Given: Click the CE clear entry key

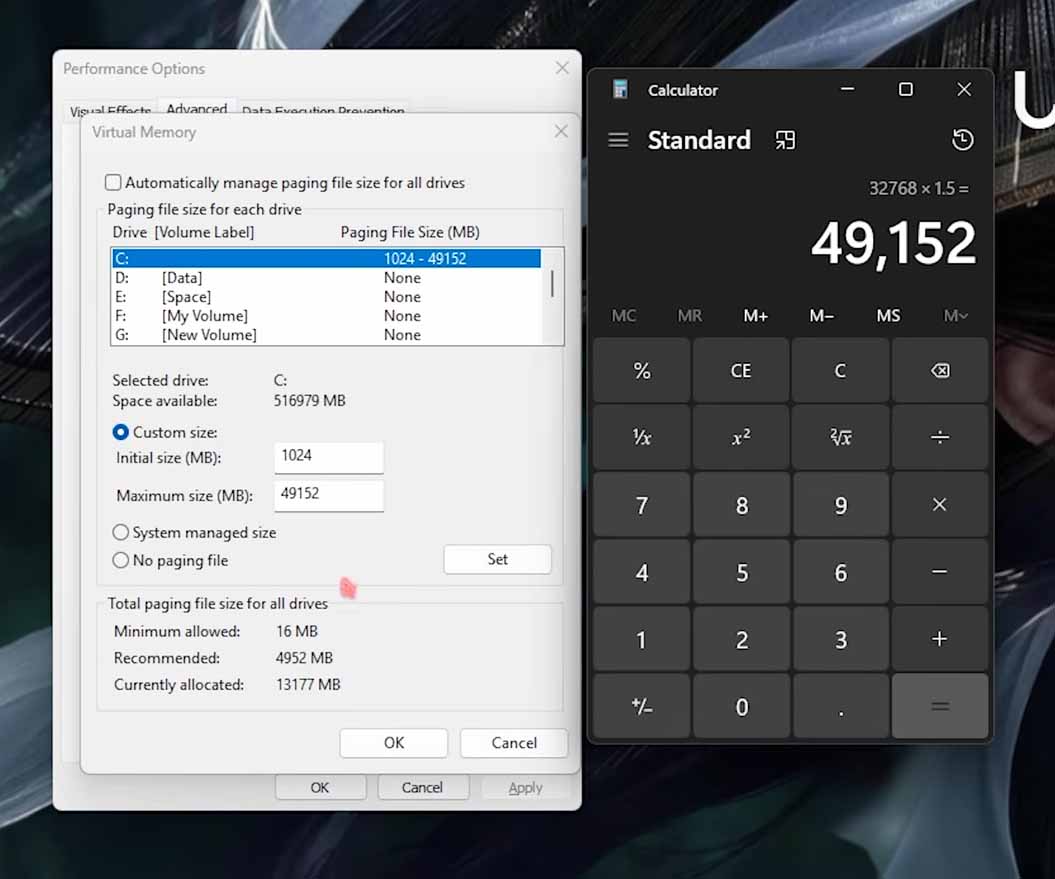Looking at the screenshot, I should [741, 370].
